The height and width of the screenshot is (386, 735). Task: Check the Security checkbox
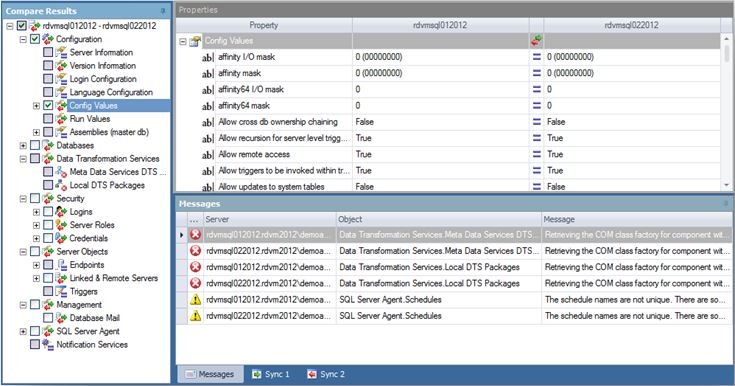click(x=35, y=198)
